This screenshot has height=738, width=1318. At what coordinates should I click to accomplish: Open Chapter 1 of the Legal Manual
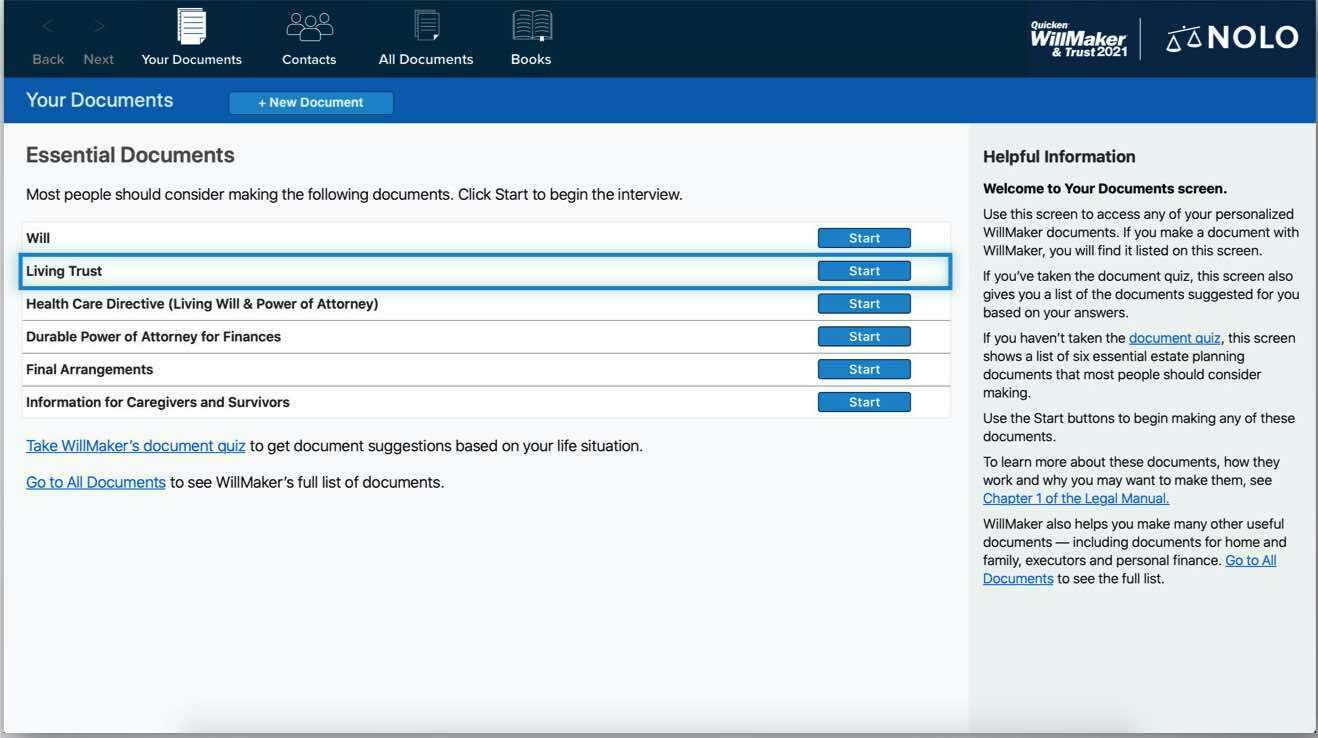tap(1074, 496)
